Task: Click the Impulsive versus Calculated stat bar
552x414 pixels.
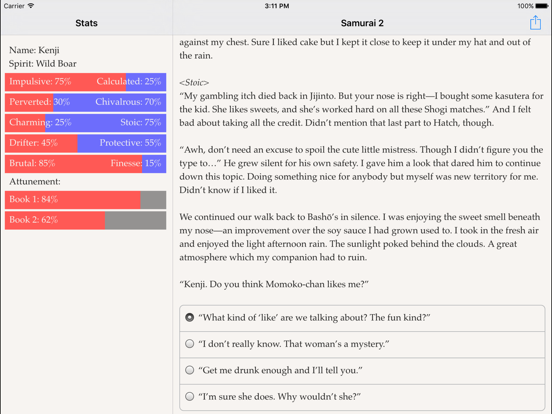Action: tap(86, 82)
